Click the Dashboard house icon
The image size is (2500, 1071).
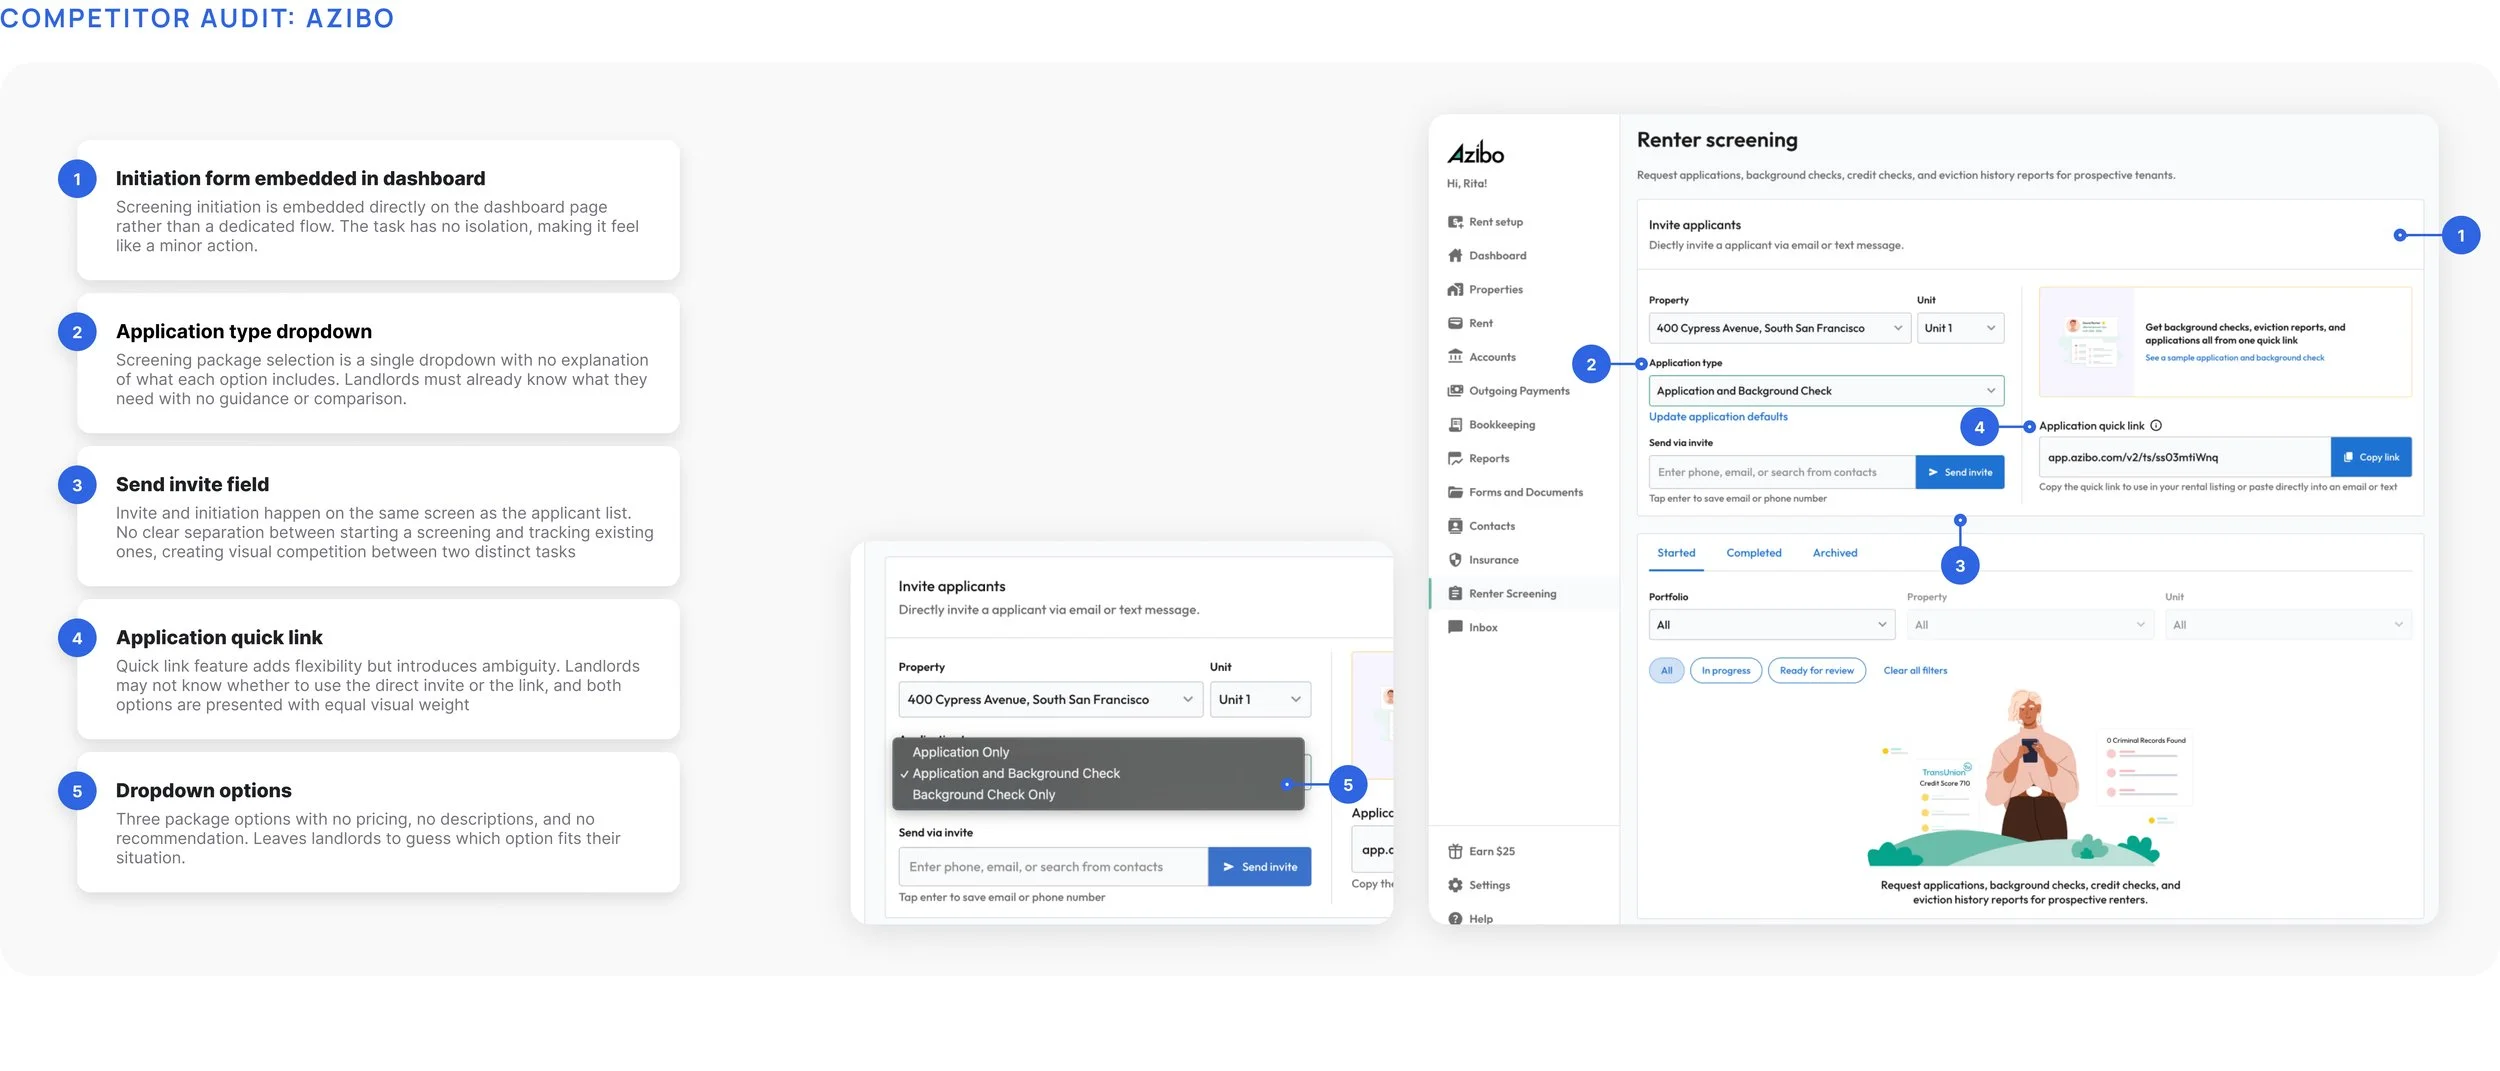[x=1455, y=256]
